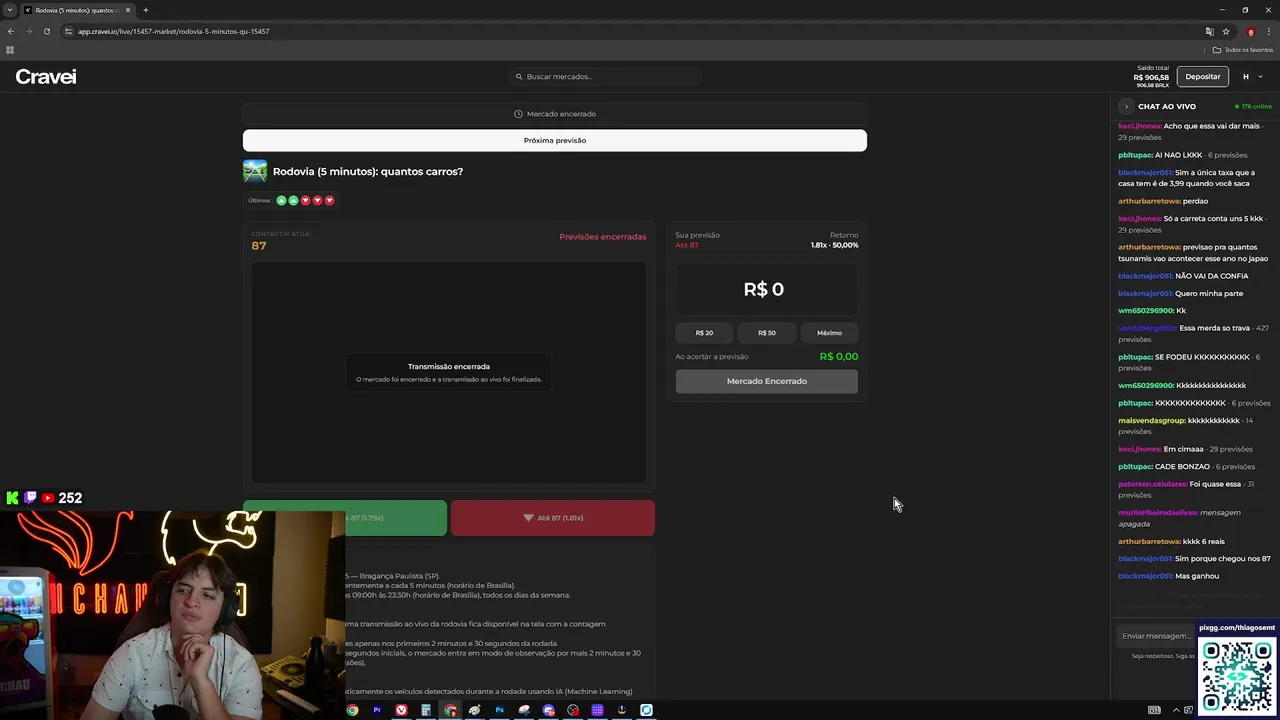This screenshot has height=720, width=1280.
Task: Open Premiere Pro from the taskbar
Action: tap(377, 710)
